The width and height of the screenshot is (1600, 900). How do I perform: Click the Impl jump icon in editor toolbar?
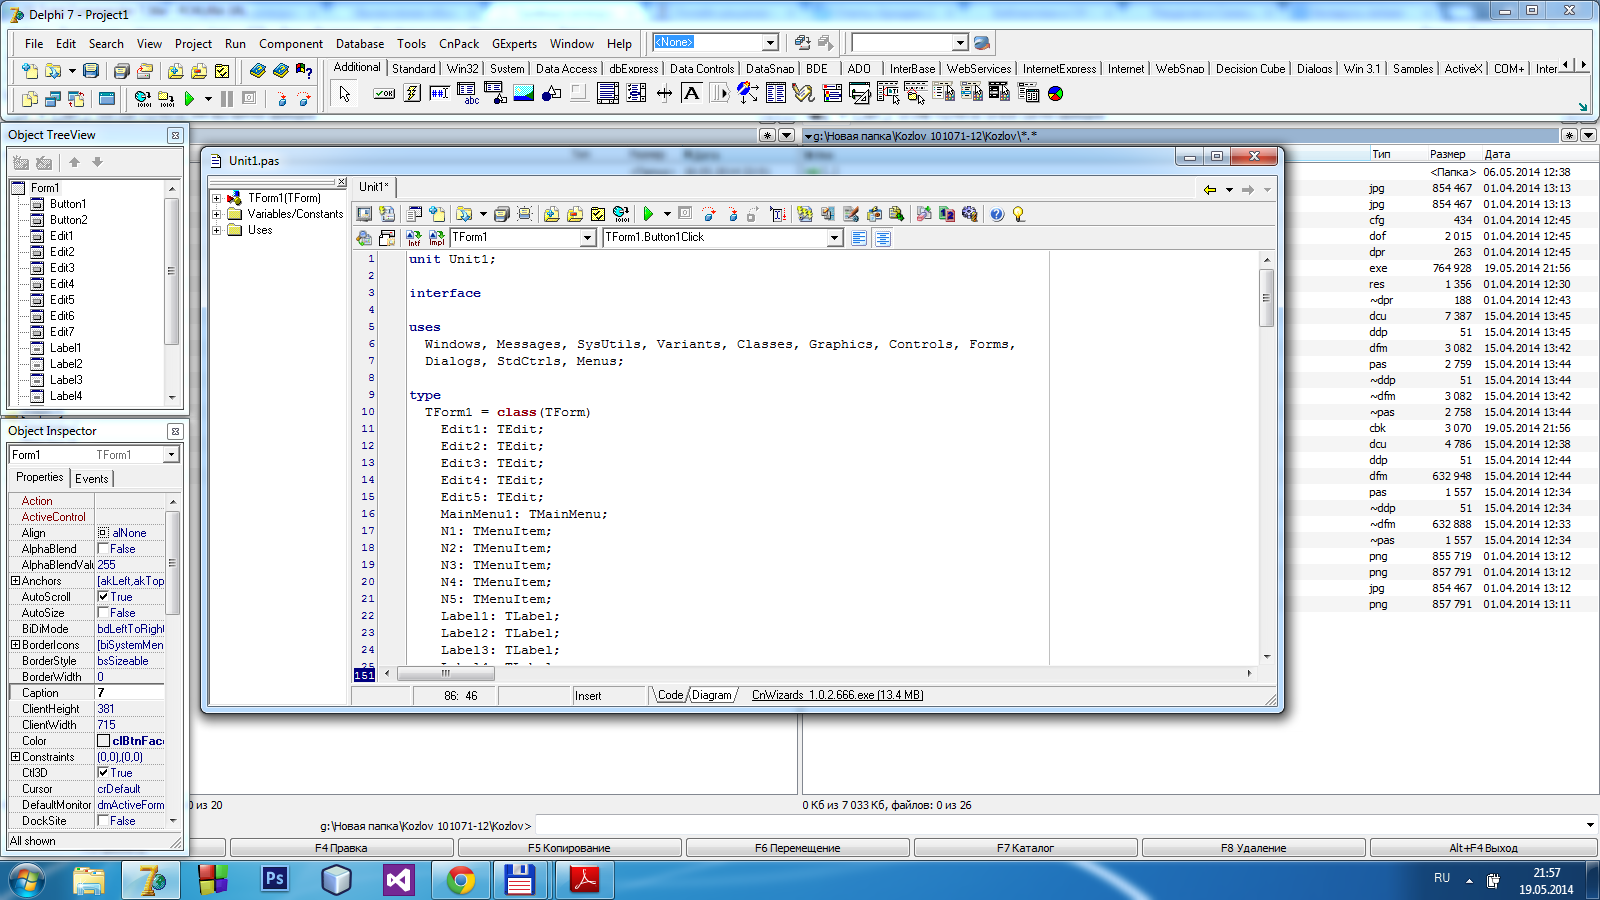click(x=437, y=238)
